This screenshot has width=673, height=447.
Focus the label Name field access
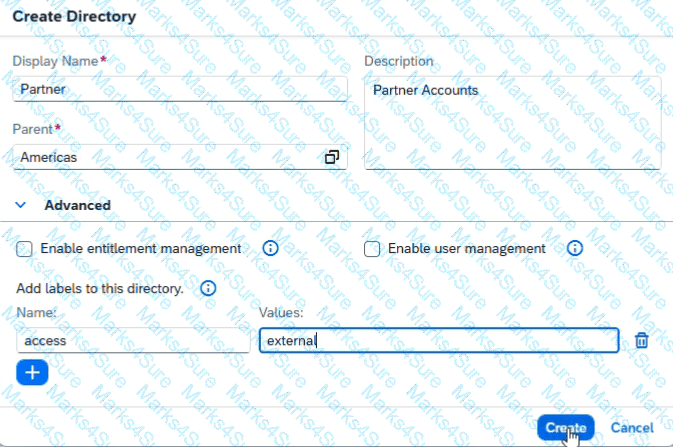133,341
